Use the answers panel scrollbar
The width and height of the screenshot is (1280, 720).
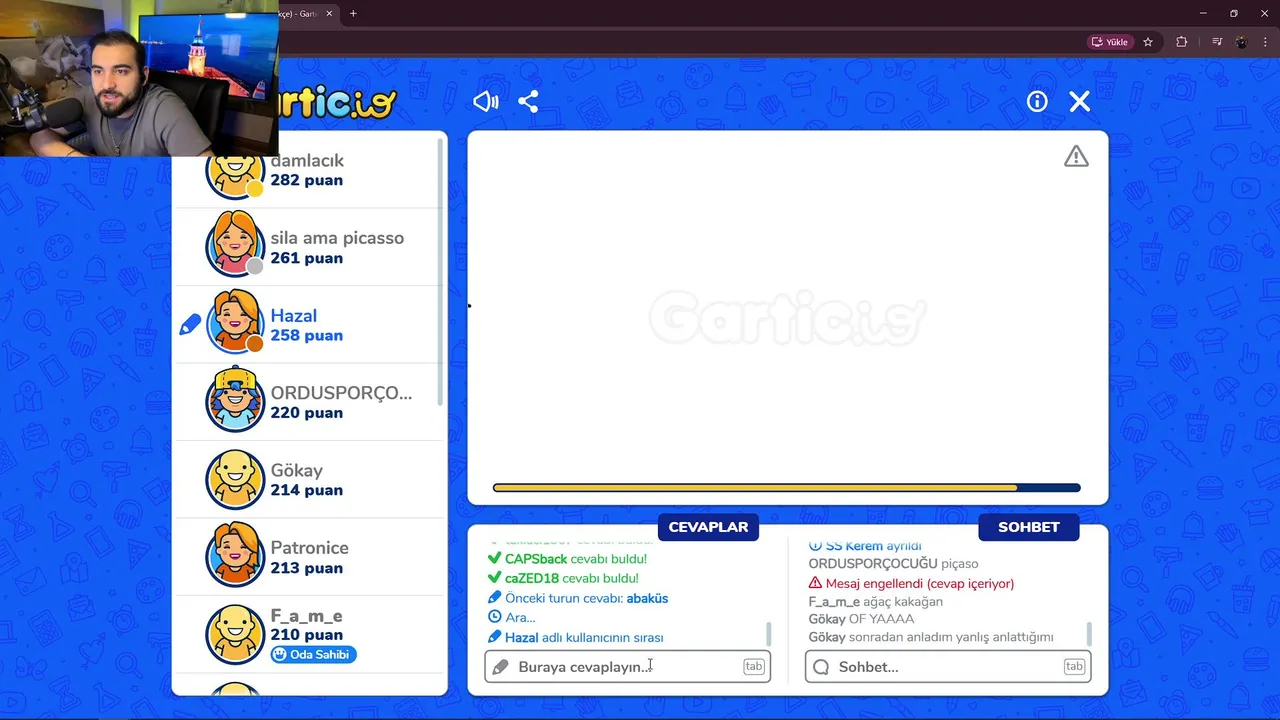[x=768, y=634]
